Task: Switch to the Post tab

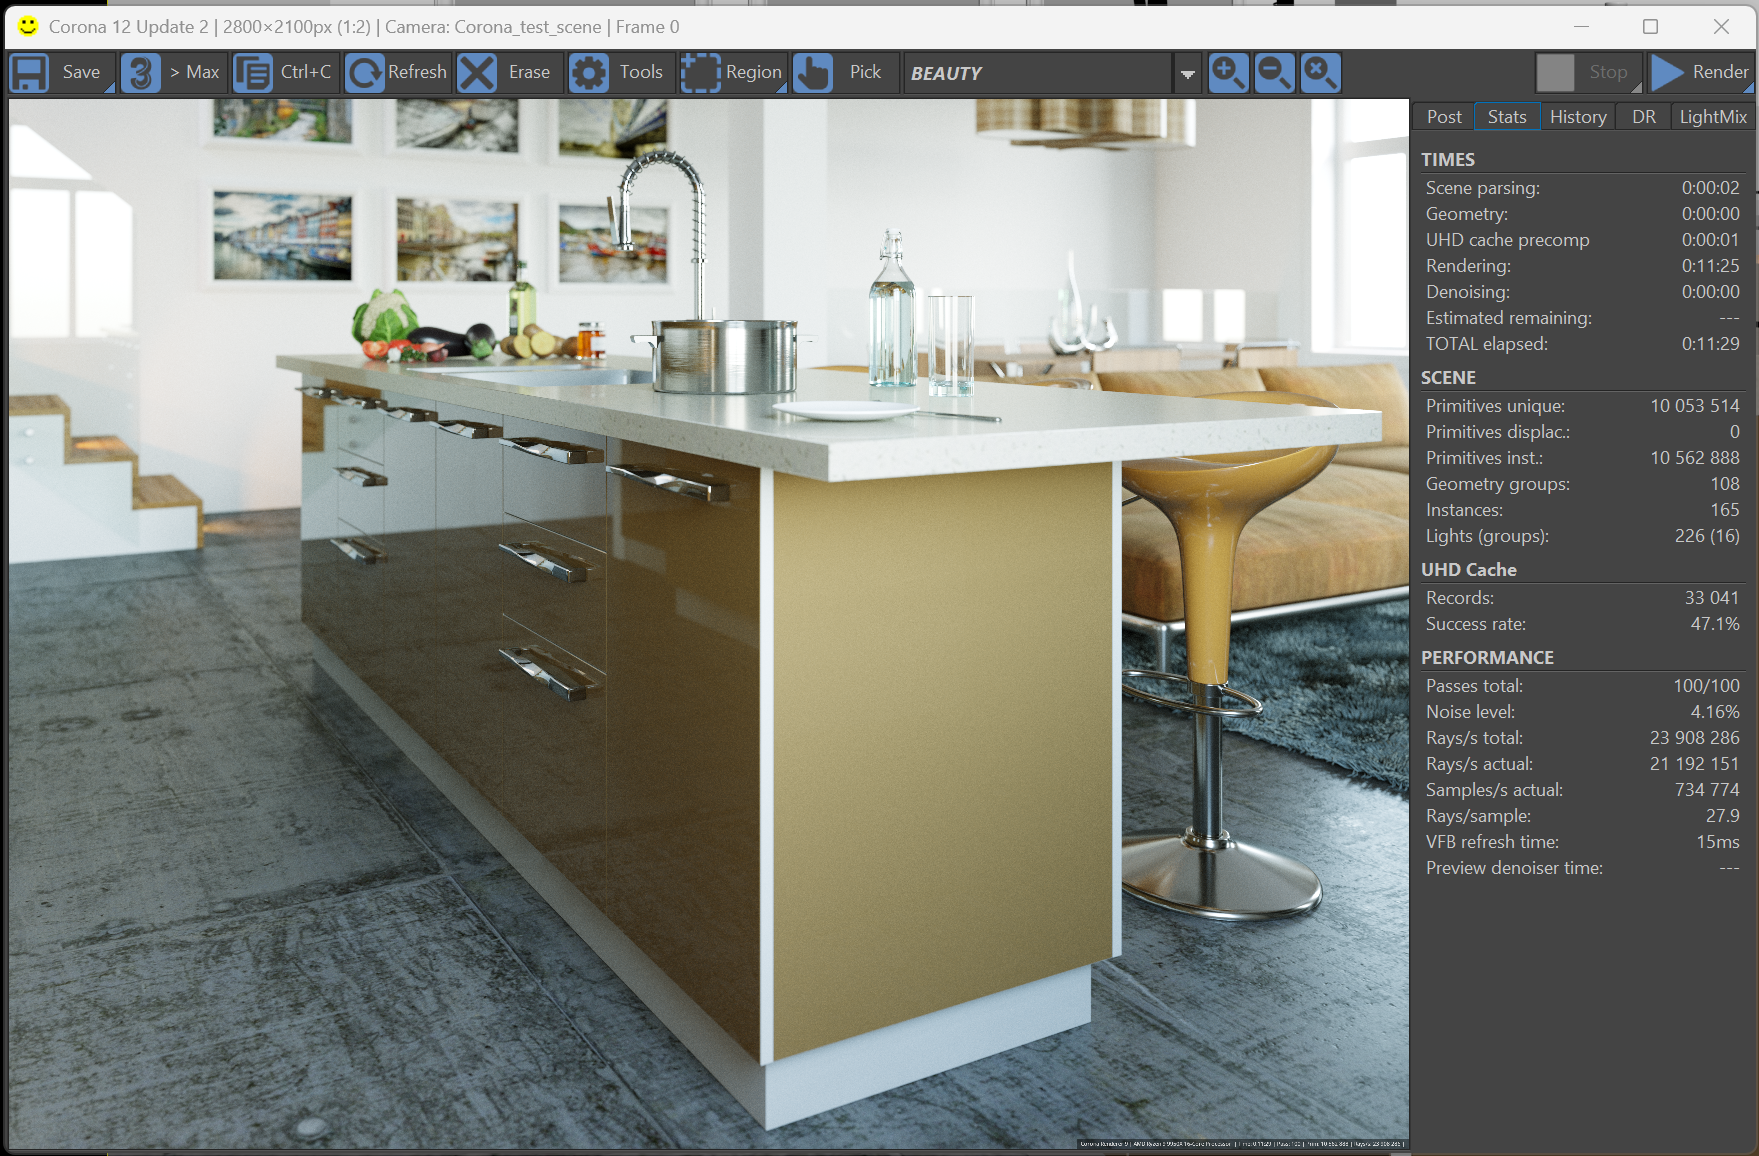Action: click(1444, 117)
